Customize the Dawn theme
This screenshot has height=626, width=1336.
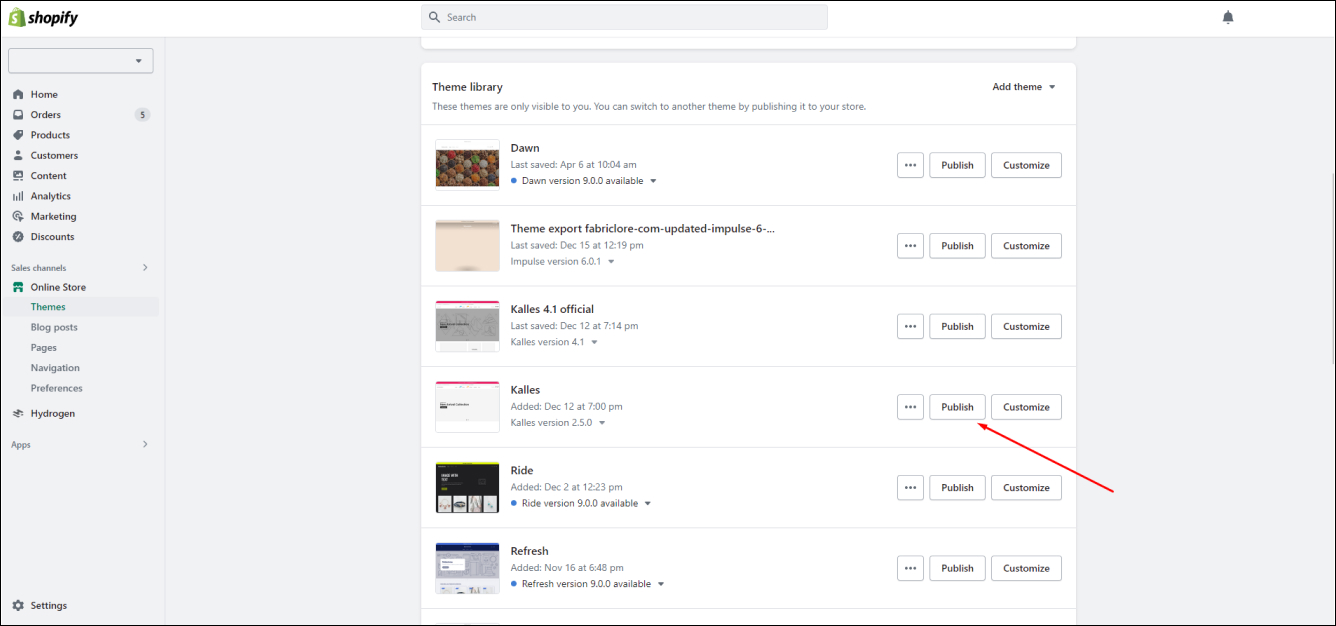click(x=1026, y=165)
